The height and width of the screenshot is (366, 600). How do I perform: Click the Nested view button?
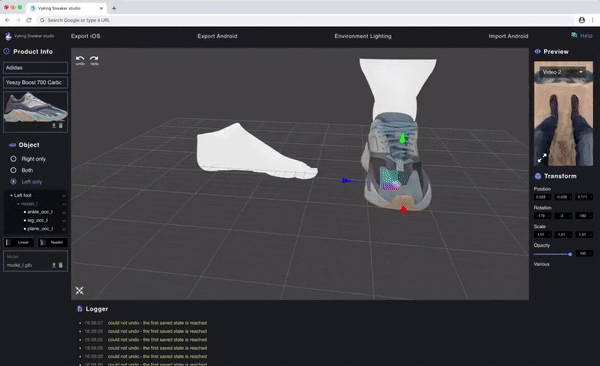point(53,242)
